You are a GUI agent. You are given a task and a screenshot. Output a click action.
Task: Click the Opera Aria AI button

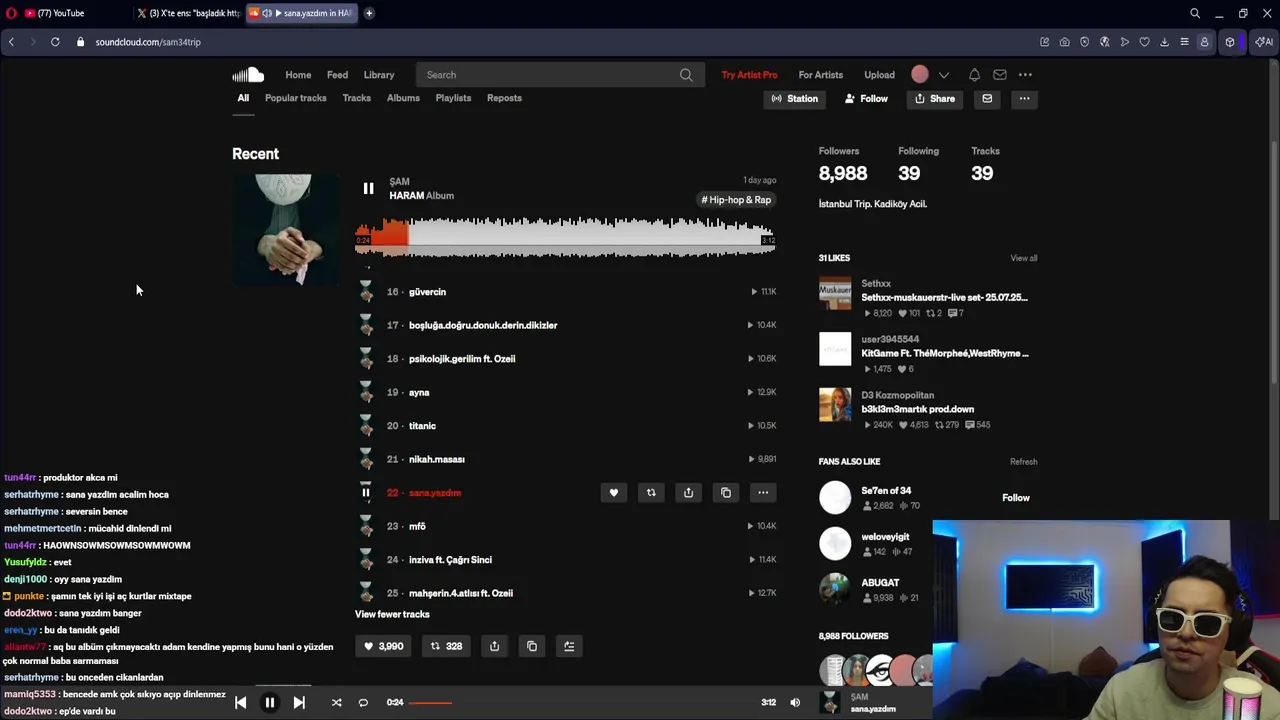pos(1264,42)
